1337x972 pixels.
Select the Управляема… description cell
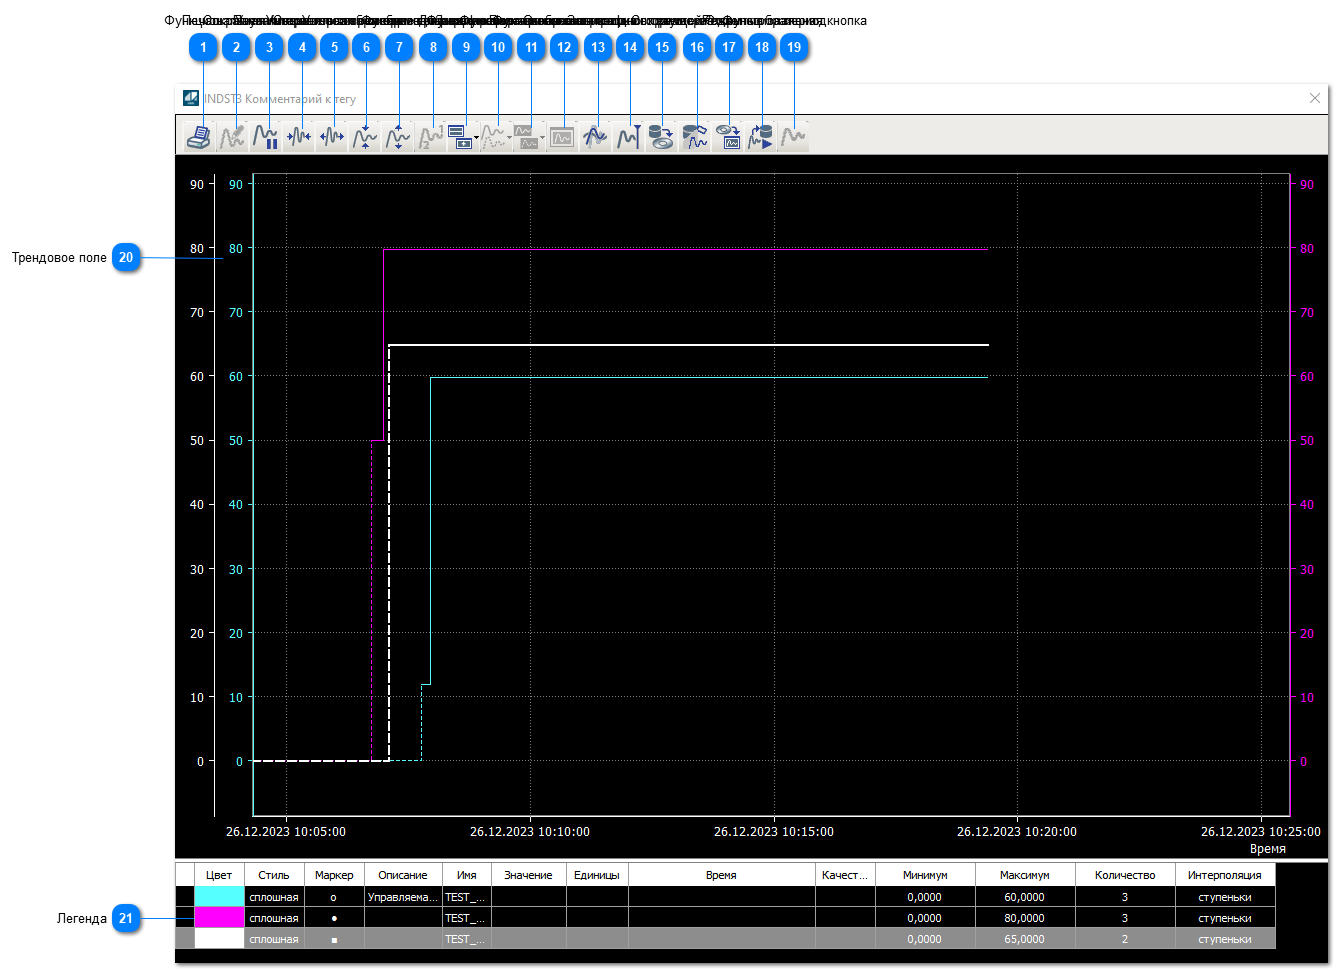[x=403, y=897]
